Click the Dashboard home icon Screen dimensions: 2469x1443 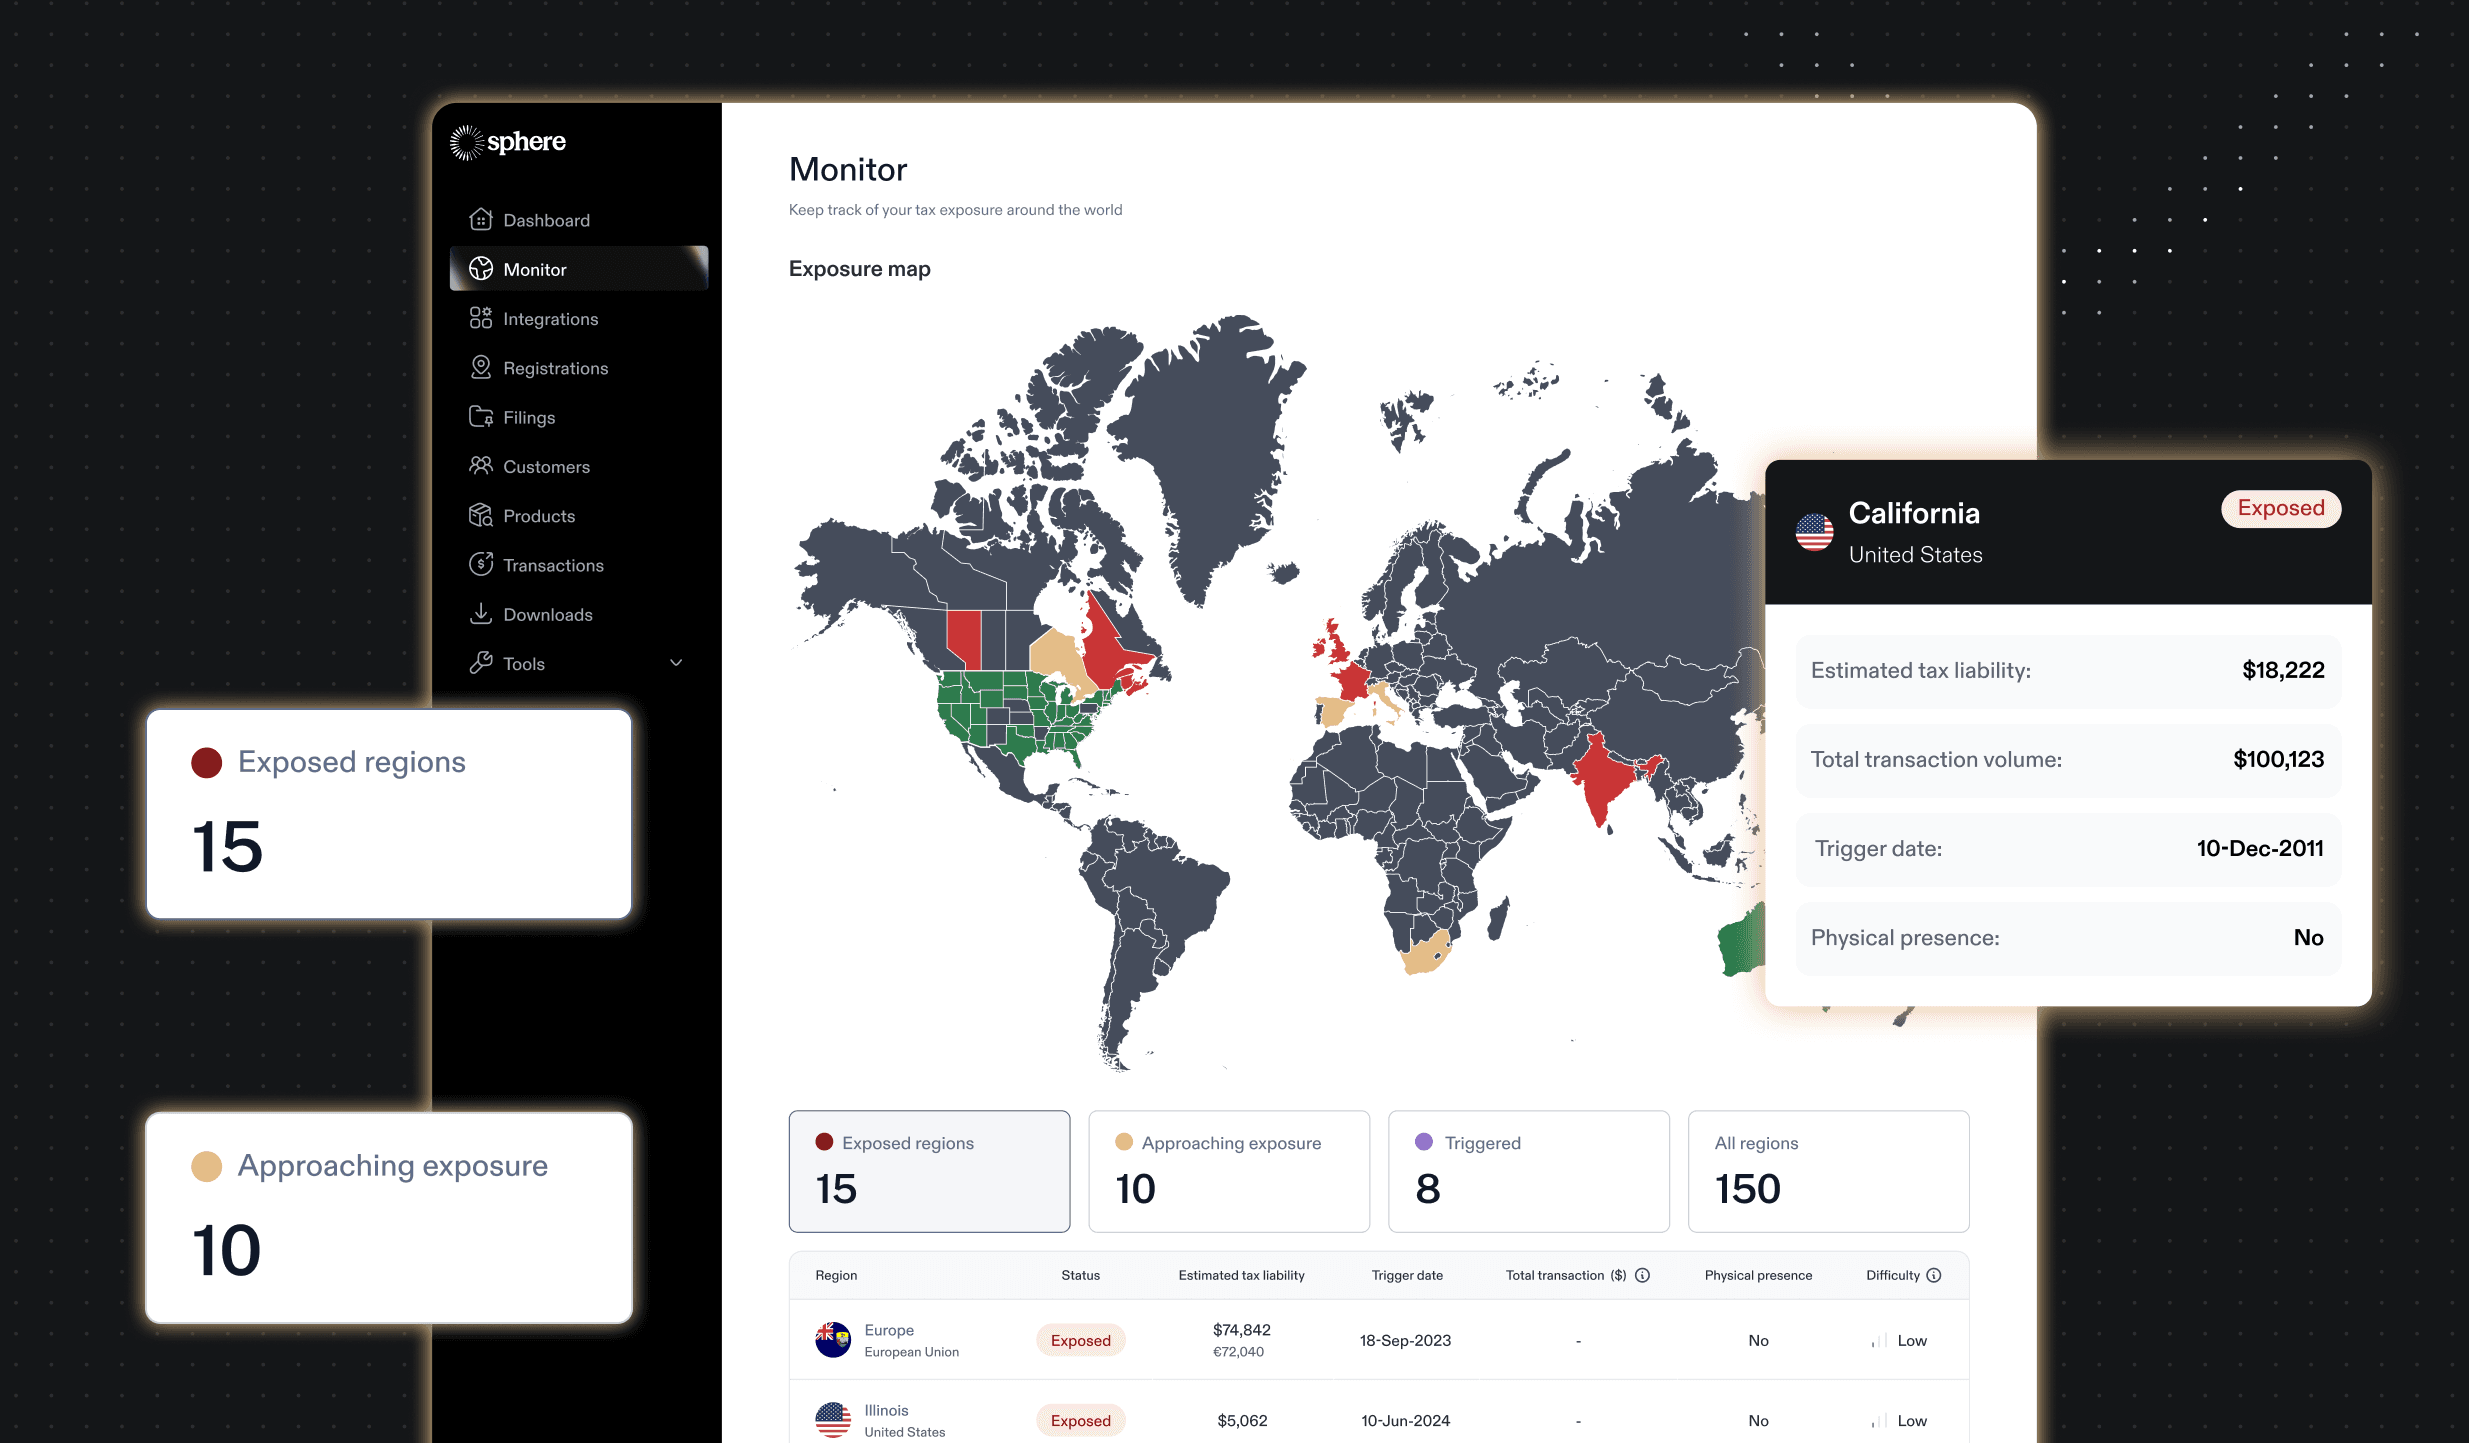point(480,219)
